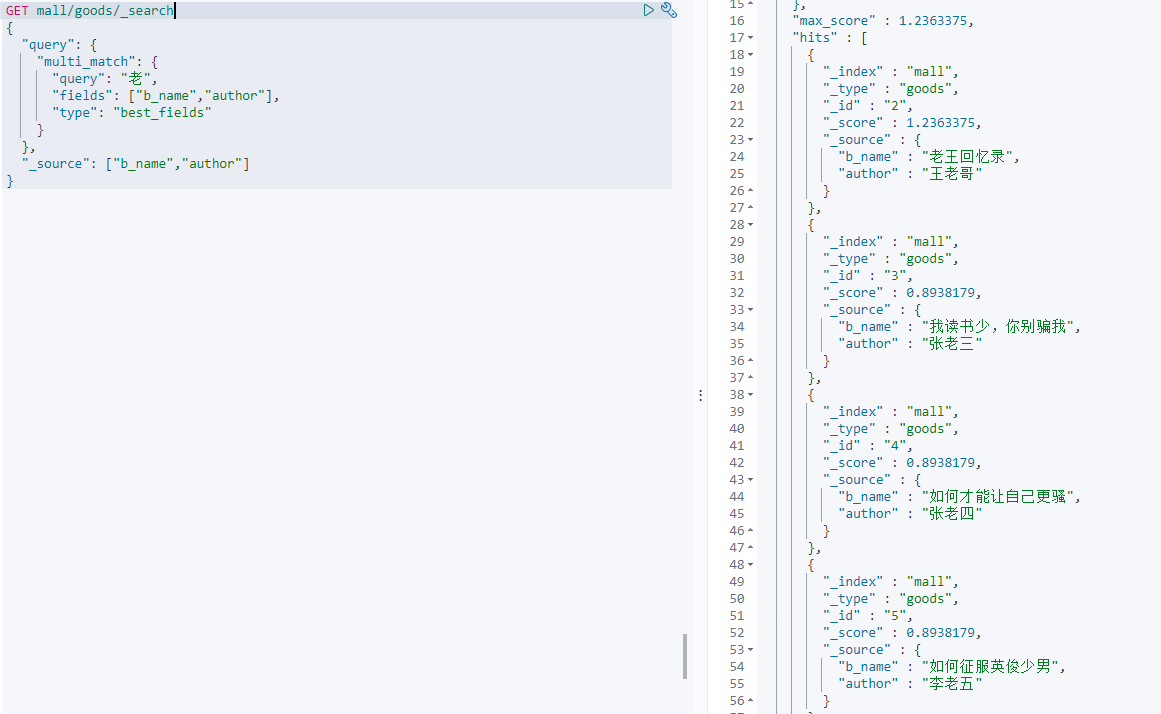Click the "GET mall/goods/_search" request line
Image resolution: width=1161 pixels, height=714 pixels.
pos(90,10)
